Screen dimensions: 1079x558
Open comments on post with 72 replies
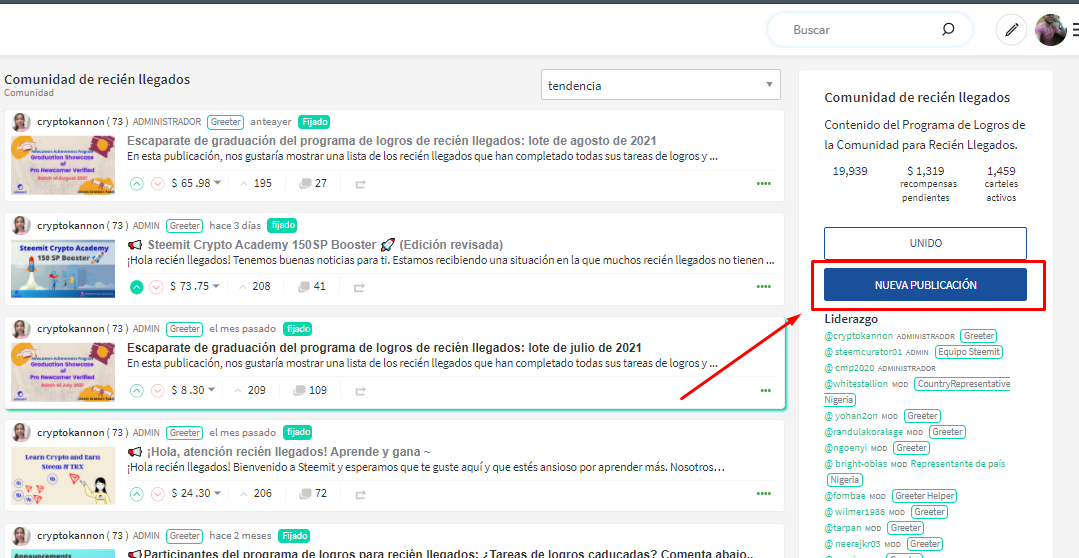(313, 493)
